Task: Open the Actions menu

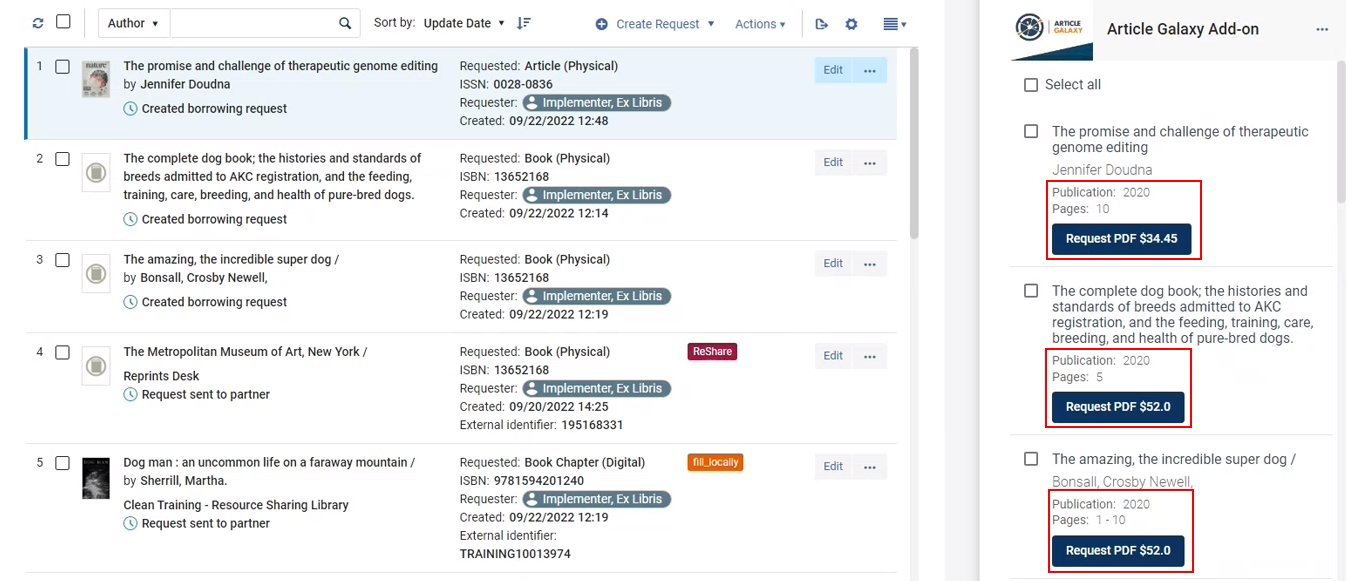Action: pos(760,24)
